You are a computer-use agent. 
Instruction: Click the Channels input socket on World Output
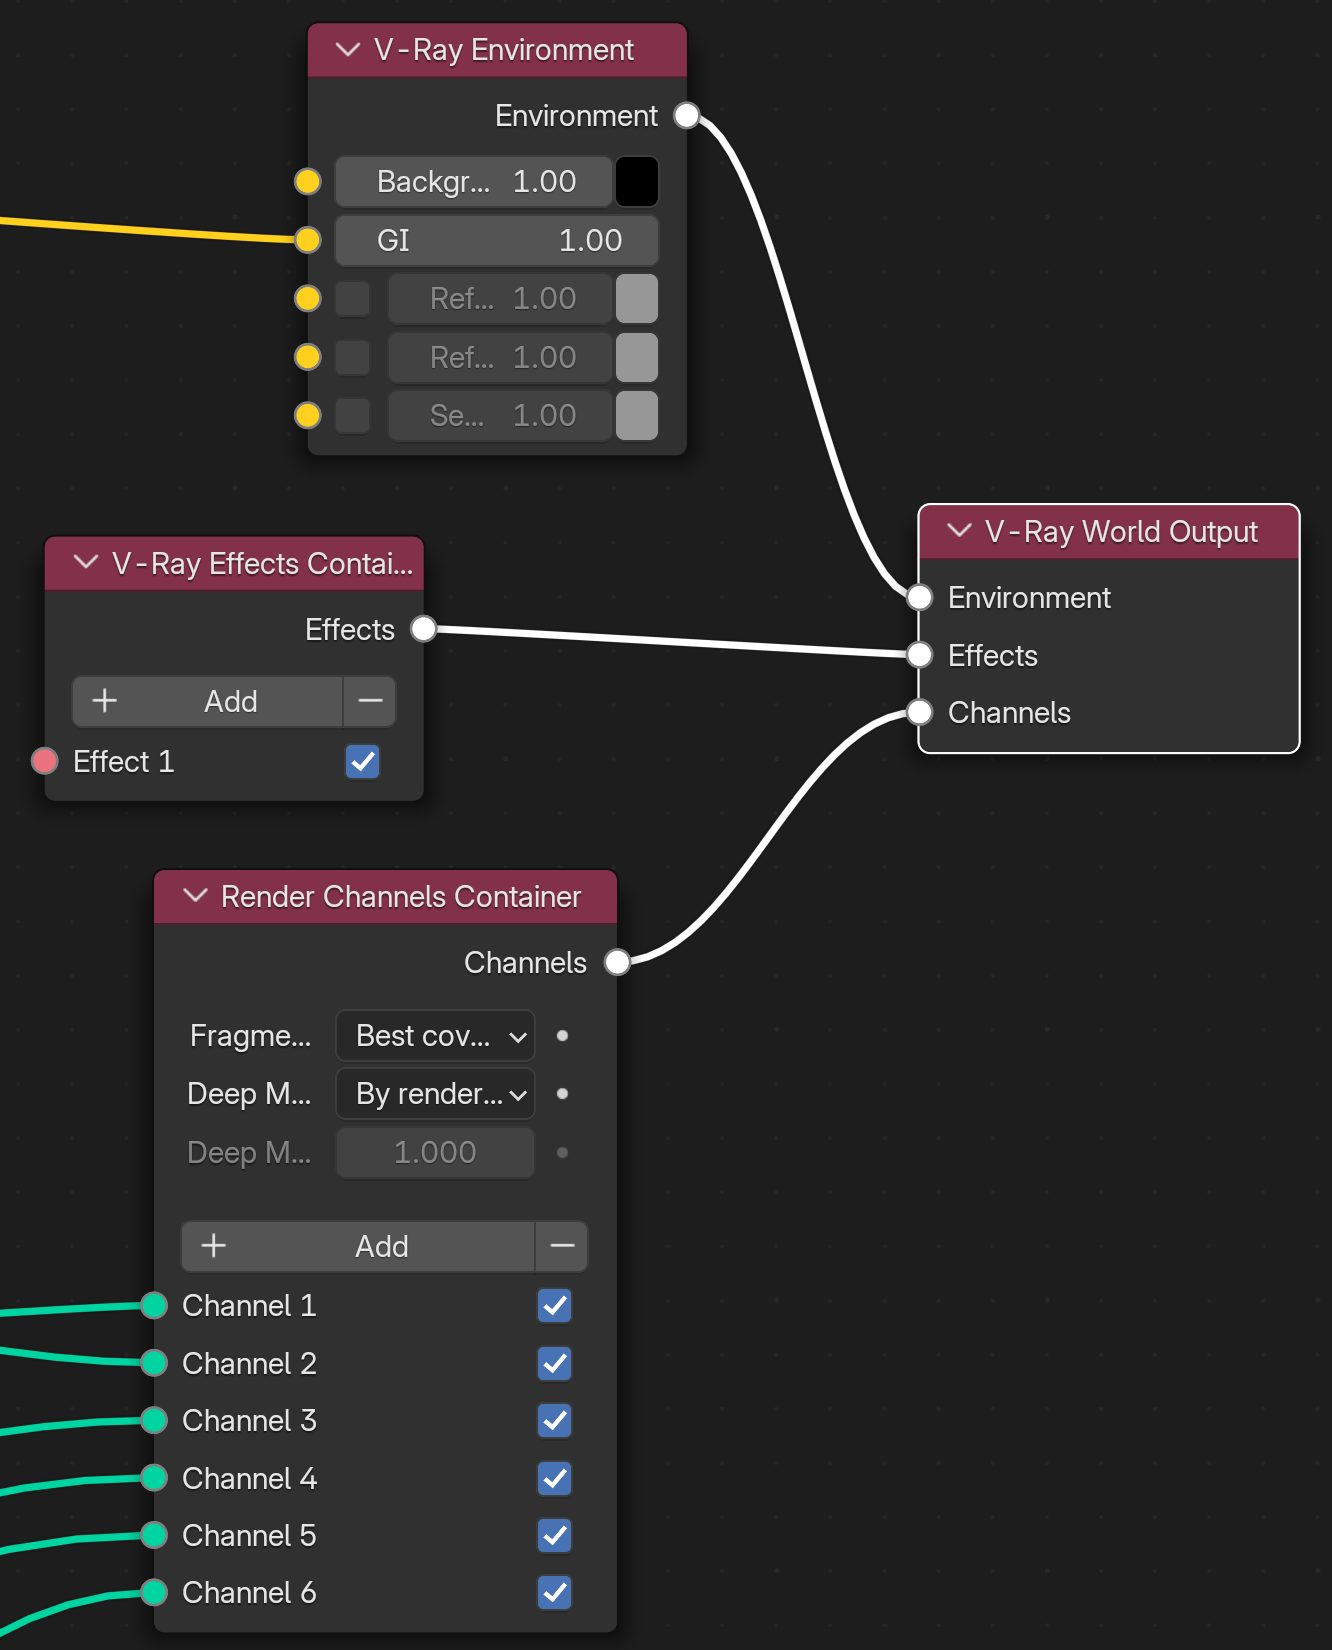click(920, 712)
